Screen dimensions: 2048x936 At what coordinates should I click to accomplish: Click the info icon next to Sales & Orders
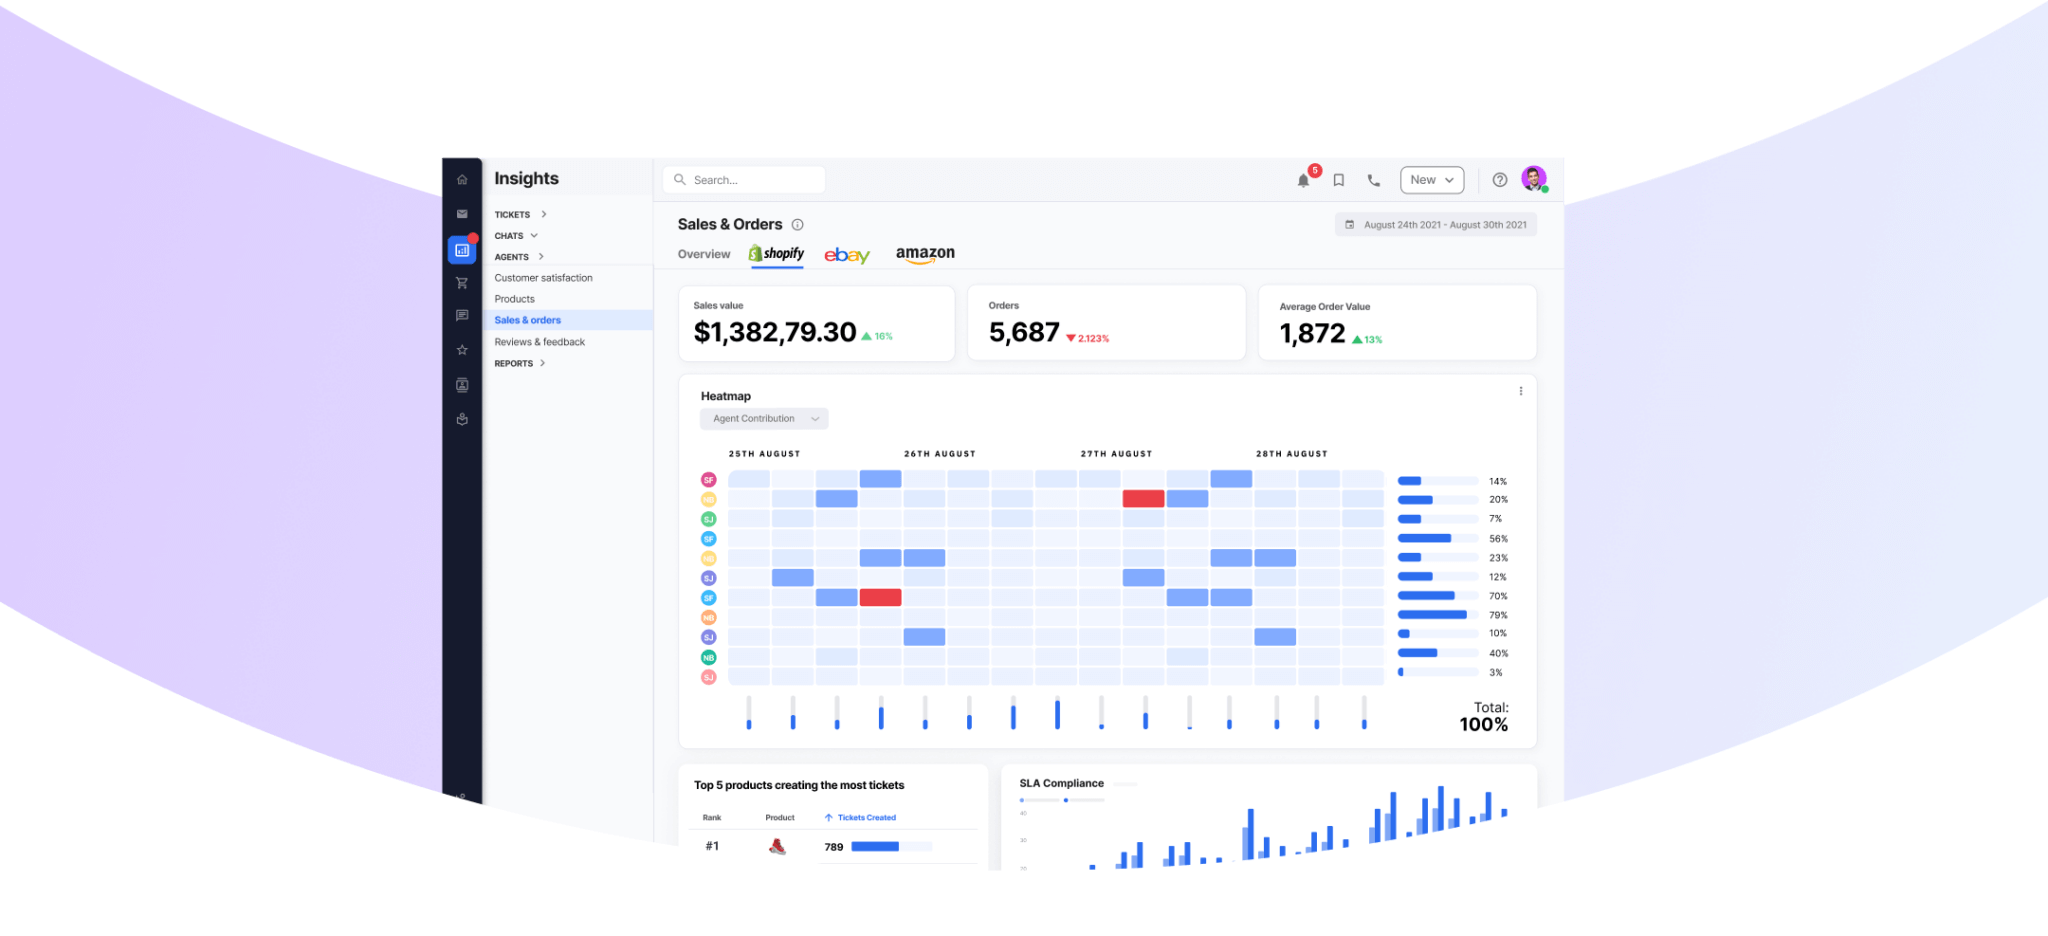(797, 224)
